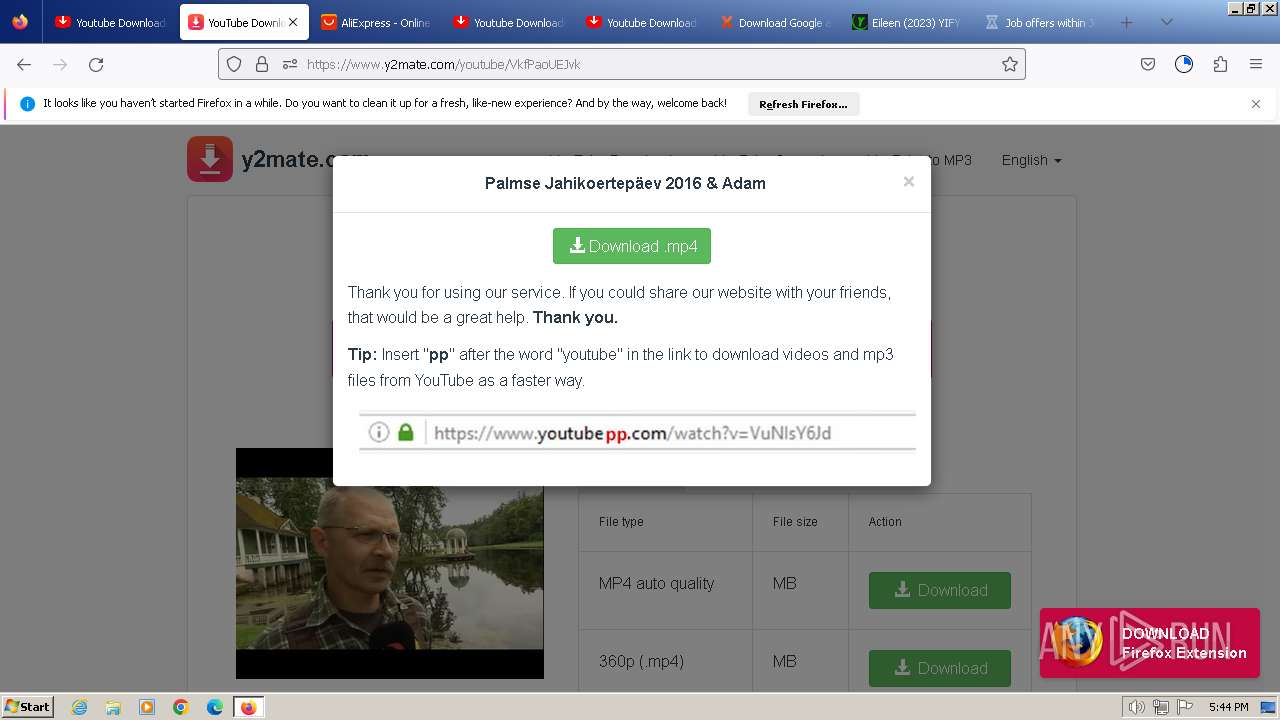The height and width of the screenshot is (720, 1280).
Task: Download the 360p (.mp4) file
Action: click(x=940, y=668)
